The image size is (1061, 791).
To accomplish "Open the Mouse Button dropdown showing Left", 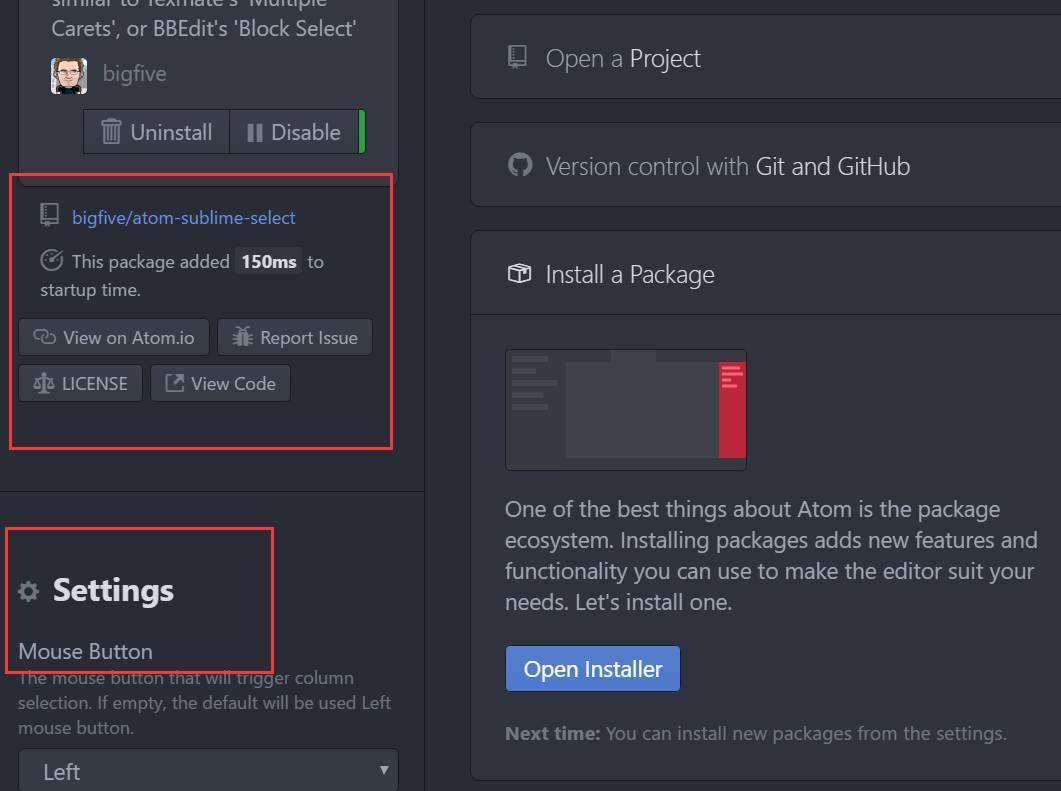I will tap(208, 770).
